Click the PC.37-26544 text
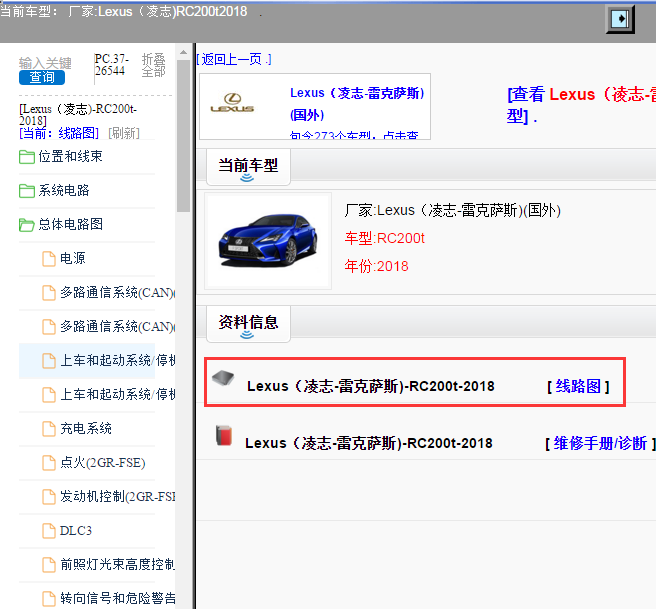 pyautogui.click(x=111, y=64)
